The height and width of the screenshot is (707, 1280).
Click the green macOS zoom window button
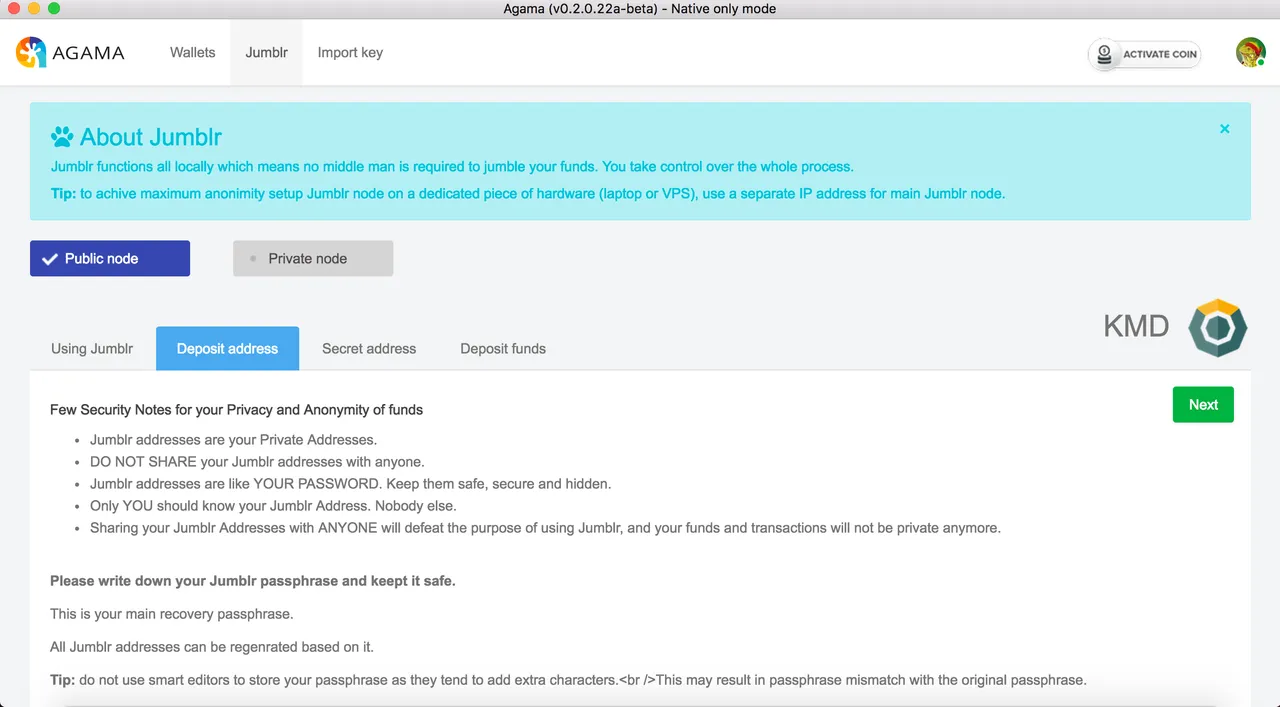tap(54, 9)
